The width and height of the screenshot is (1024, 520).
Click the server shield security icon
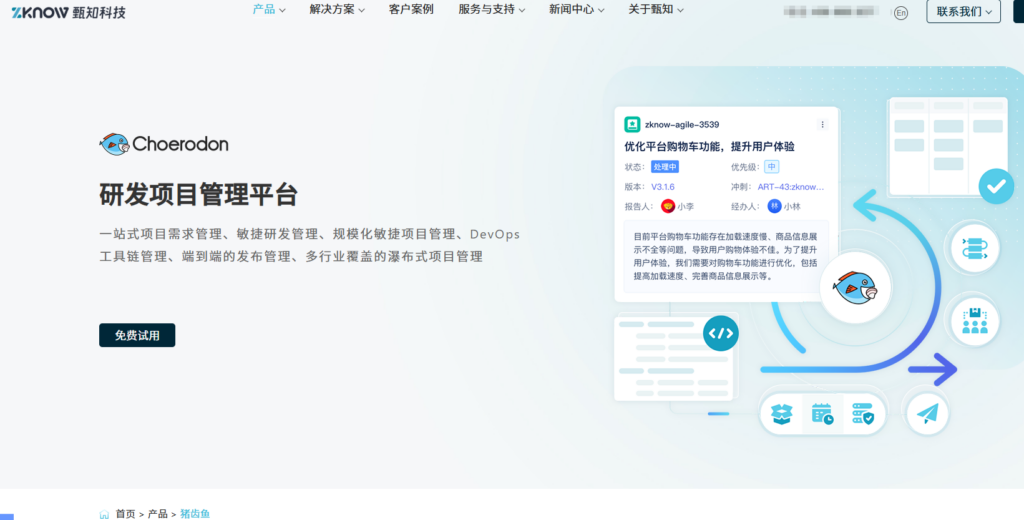[863, 414]
